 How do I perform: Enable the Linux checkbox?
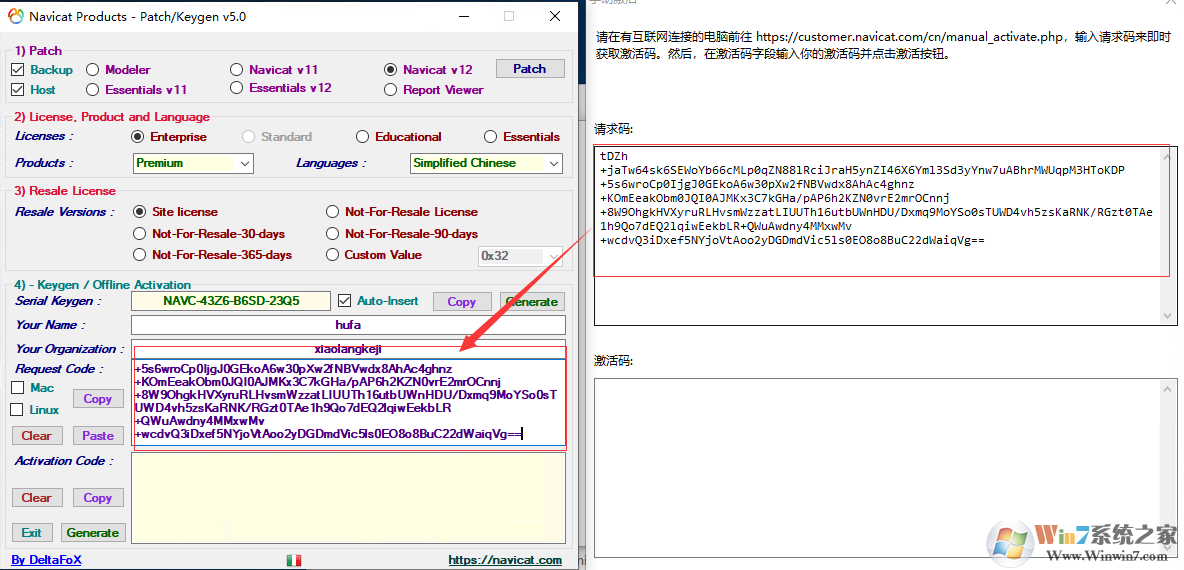tap(17, 410)
